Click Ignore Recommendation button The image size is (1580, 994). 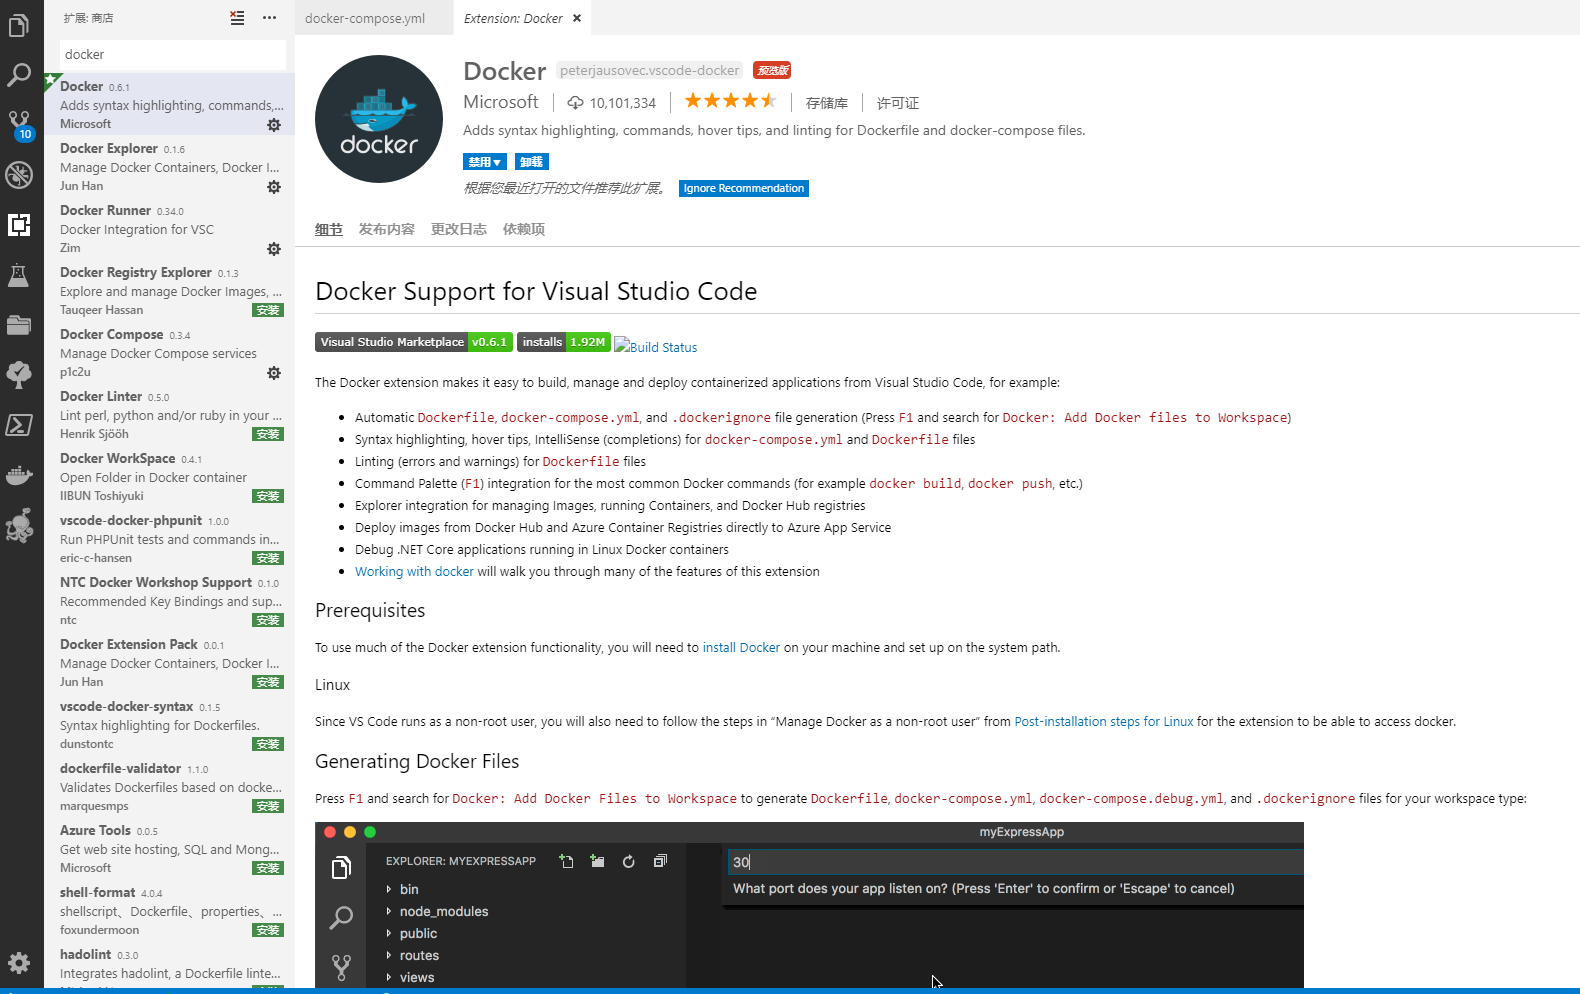pos(744,188)
